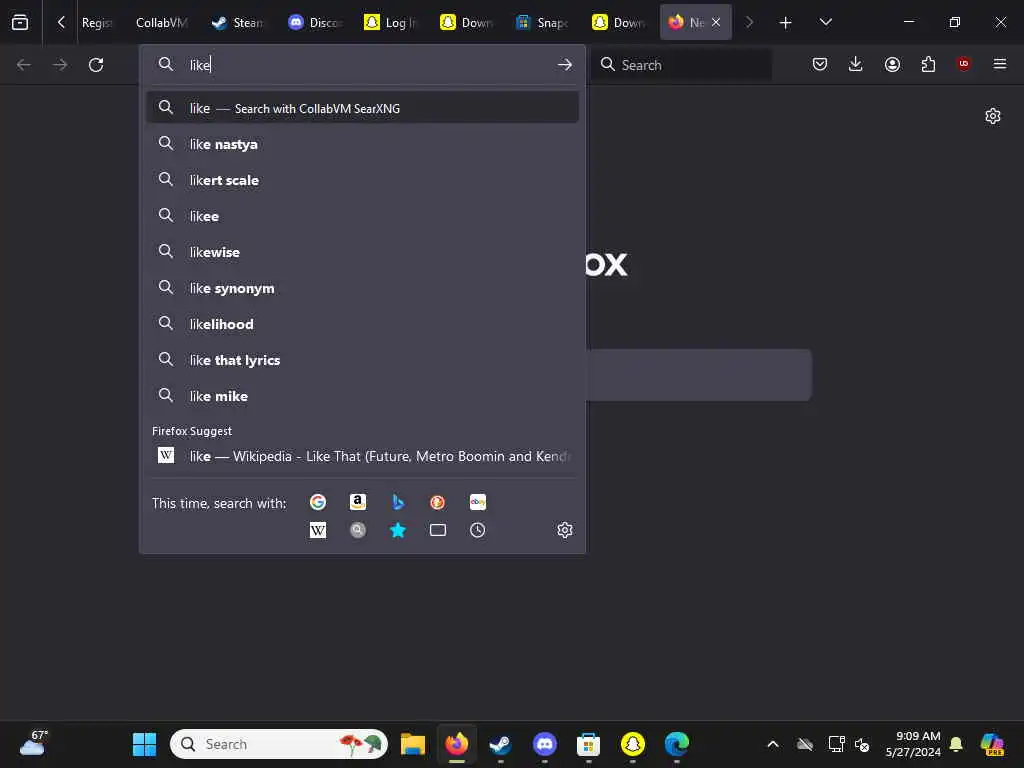Open the Firefox account menu

pyautogui.click(x=892, y=64)
